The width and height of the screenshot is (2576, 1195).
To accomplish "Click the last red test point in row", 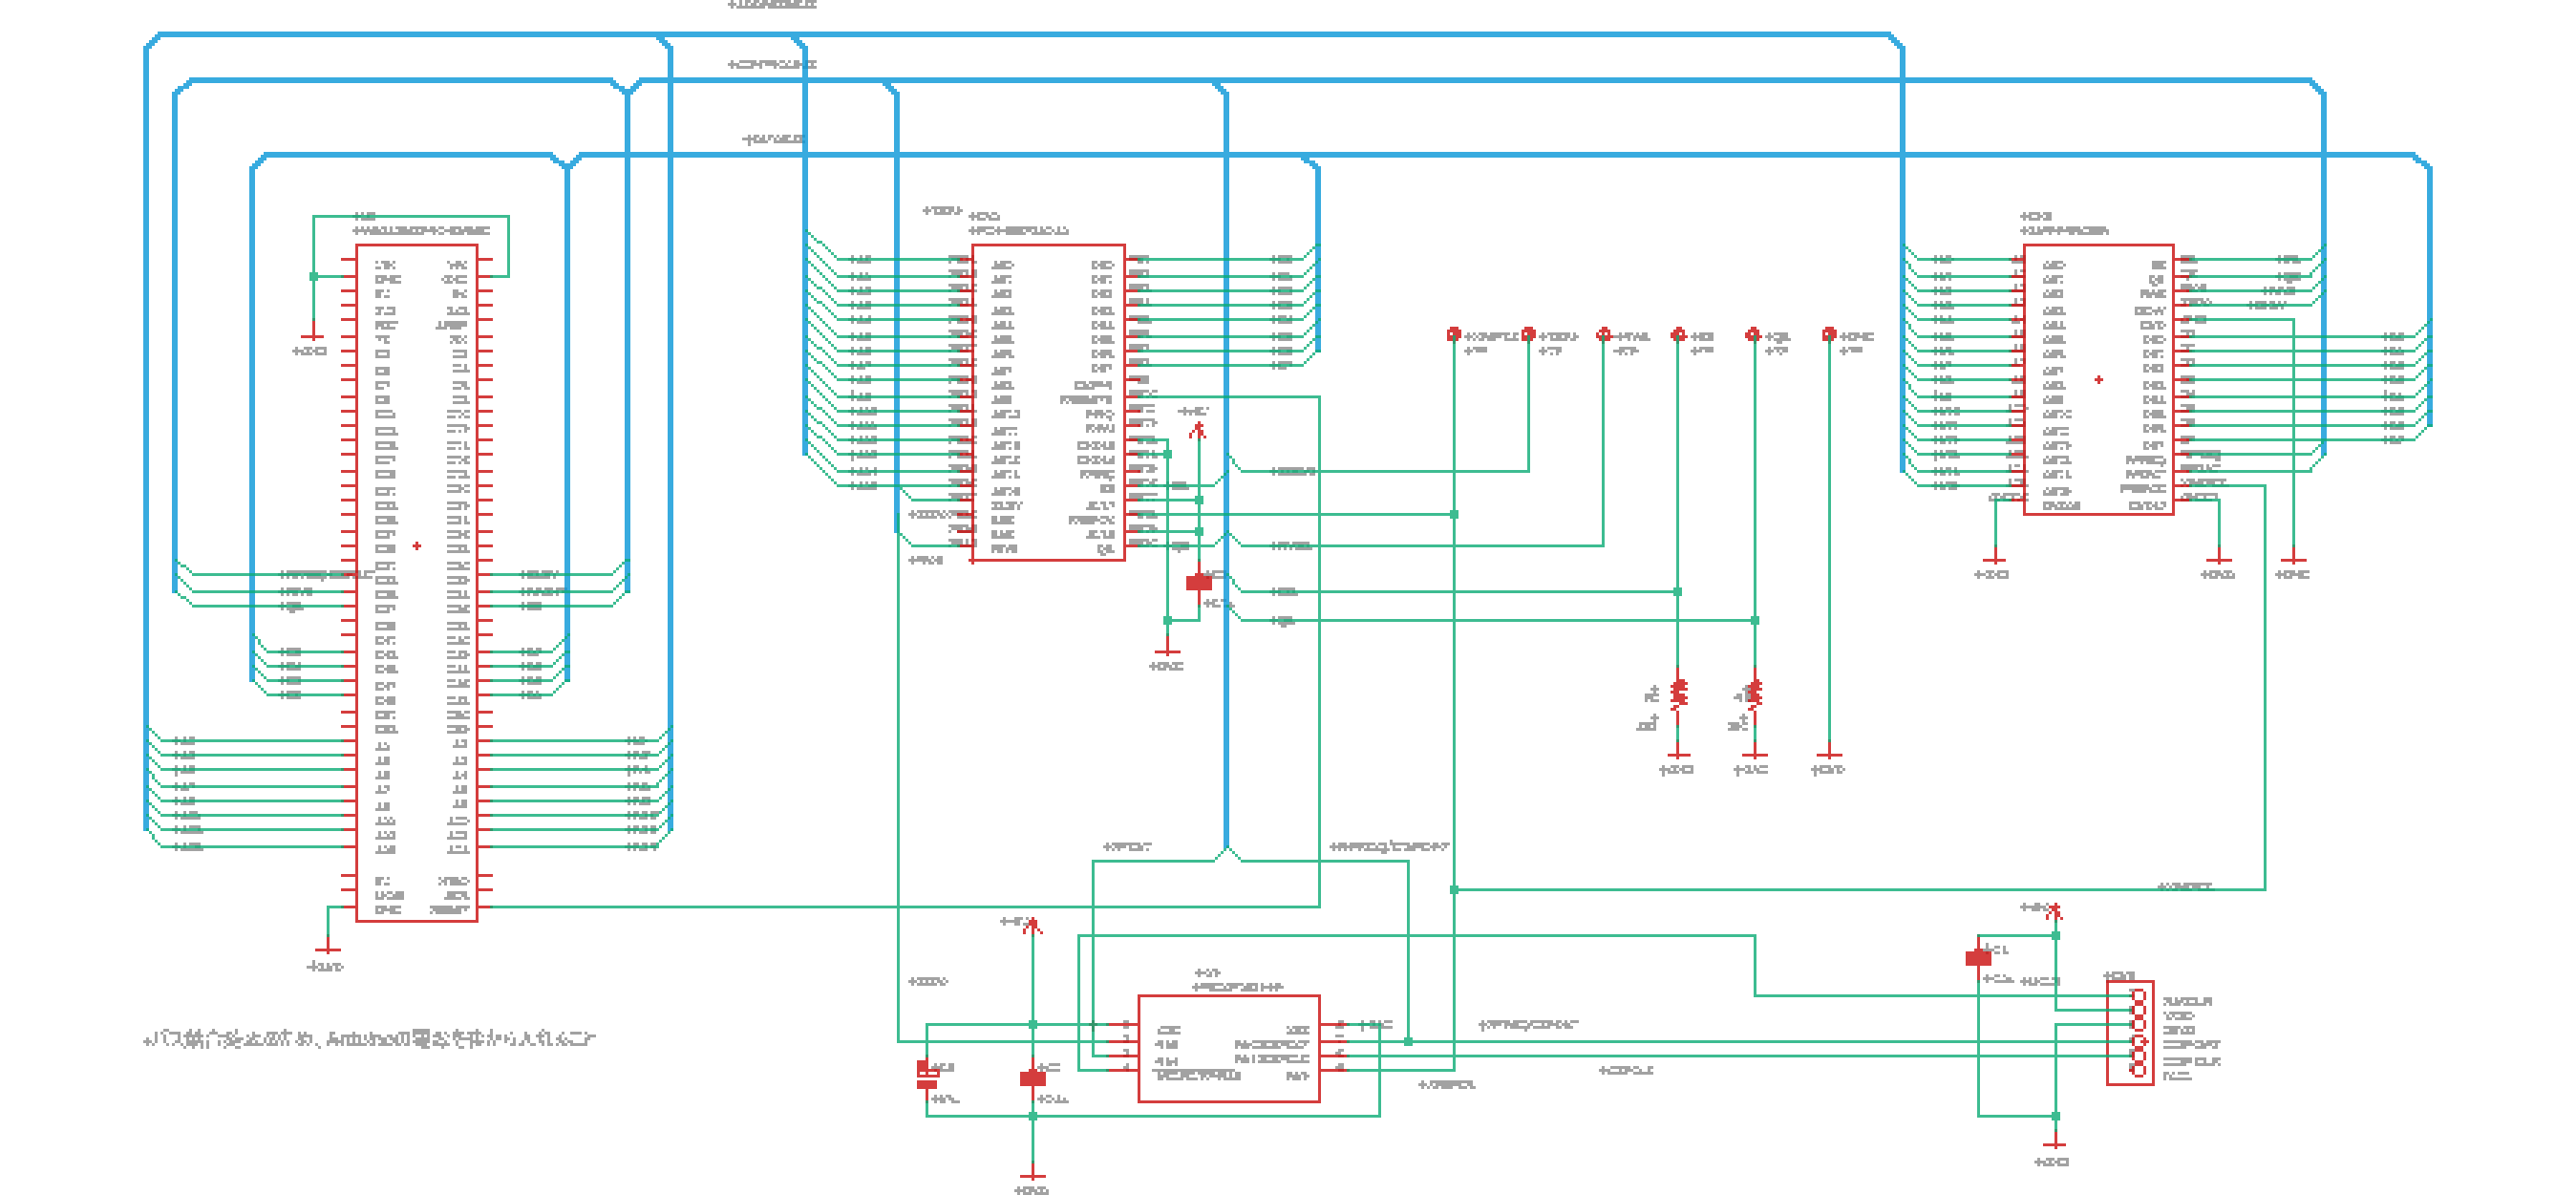I will coord(1829,334).
